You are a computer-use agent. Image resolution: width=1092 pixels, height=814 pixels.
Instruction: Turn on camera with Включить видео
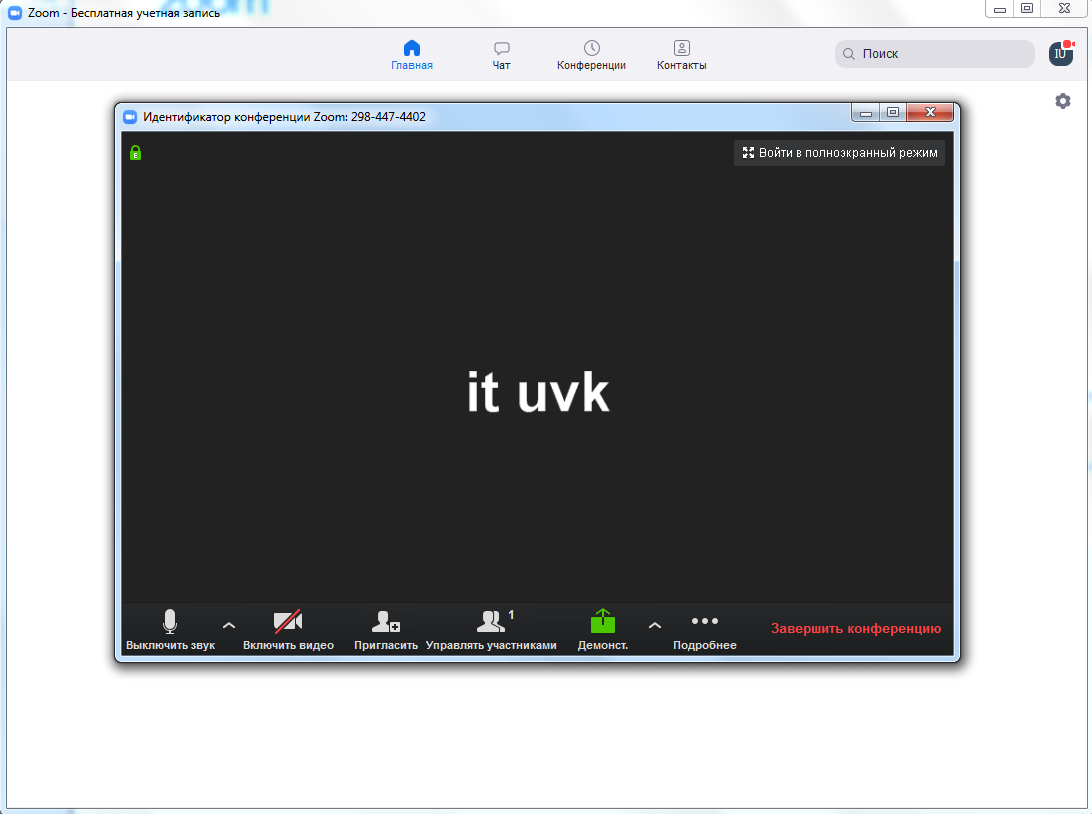288,623
